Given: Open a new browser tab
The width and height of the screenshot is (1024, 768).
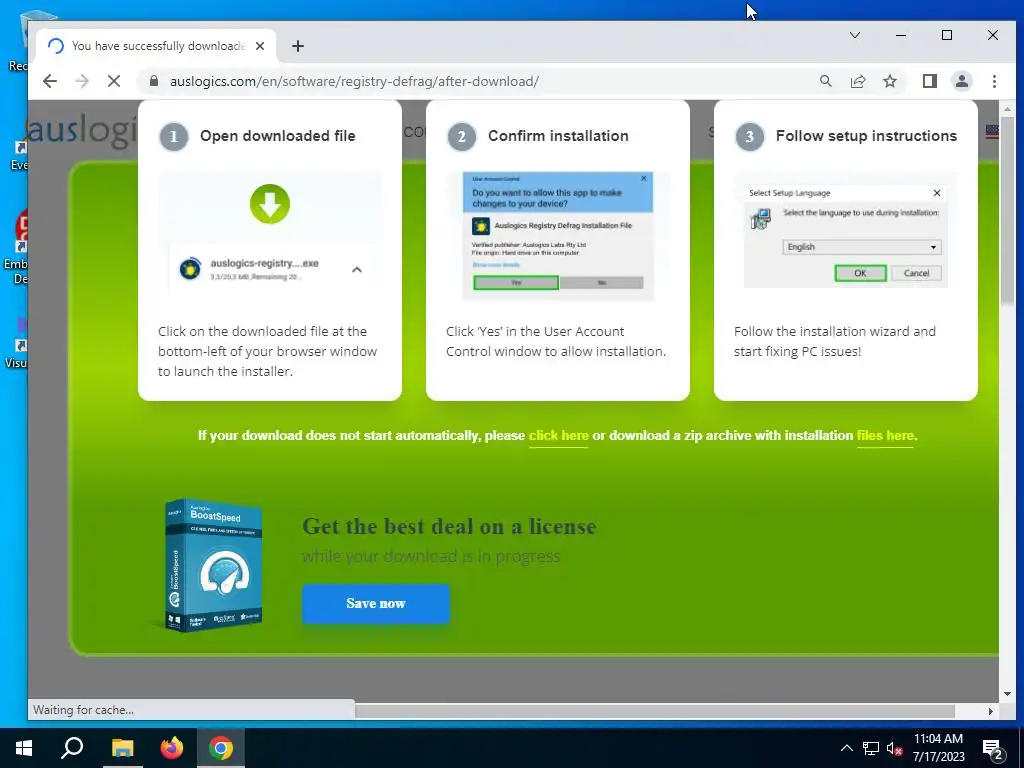Looking at the screenshot, I should [x=298, y=46].
